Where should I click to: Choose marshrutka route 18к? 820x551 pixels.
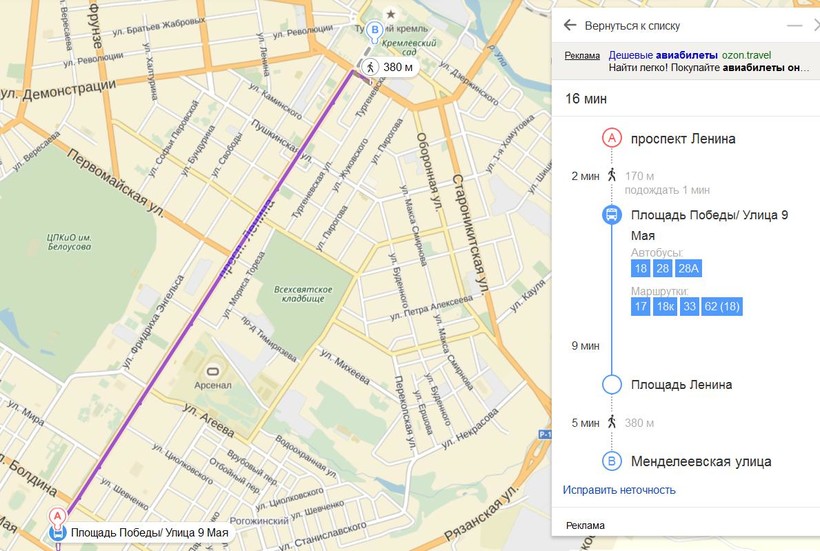click(665, 306)
